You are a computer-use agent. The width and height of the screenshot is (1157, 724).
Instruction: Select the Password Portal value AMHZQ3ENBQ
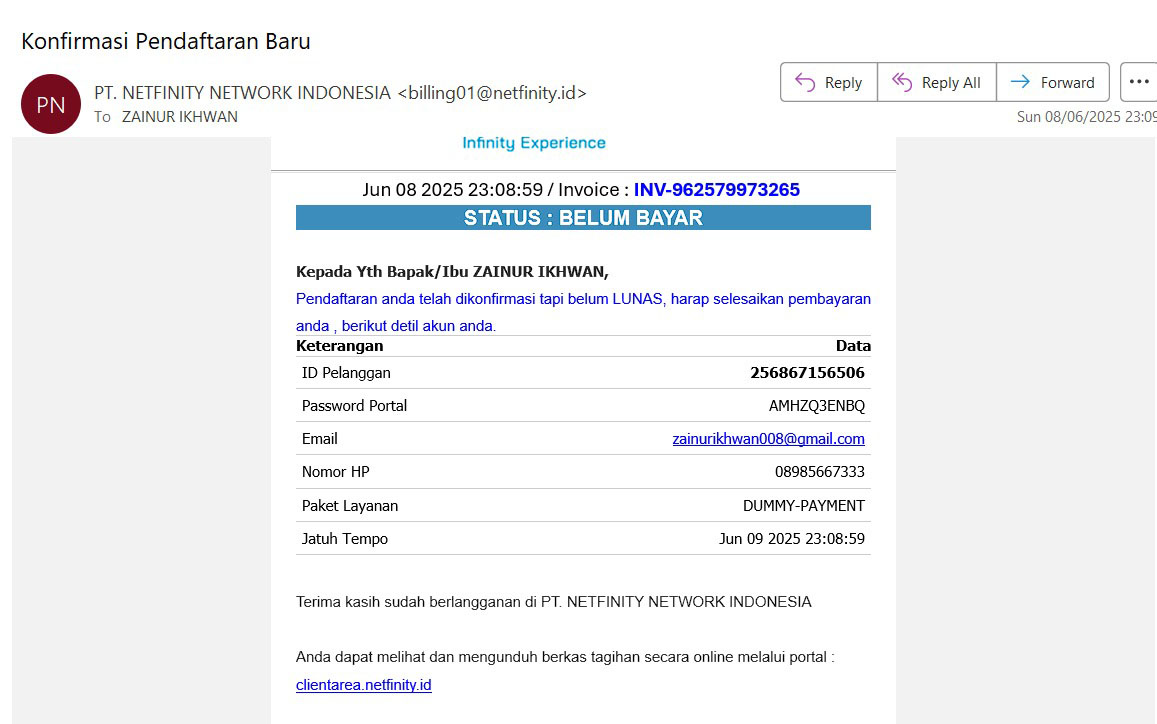click(x=816, y=406)
